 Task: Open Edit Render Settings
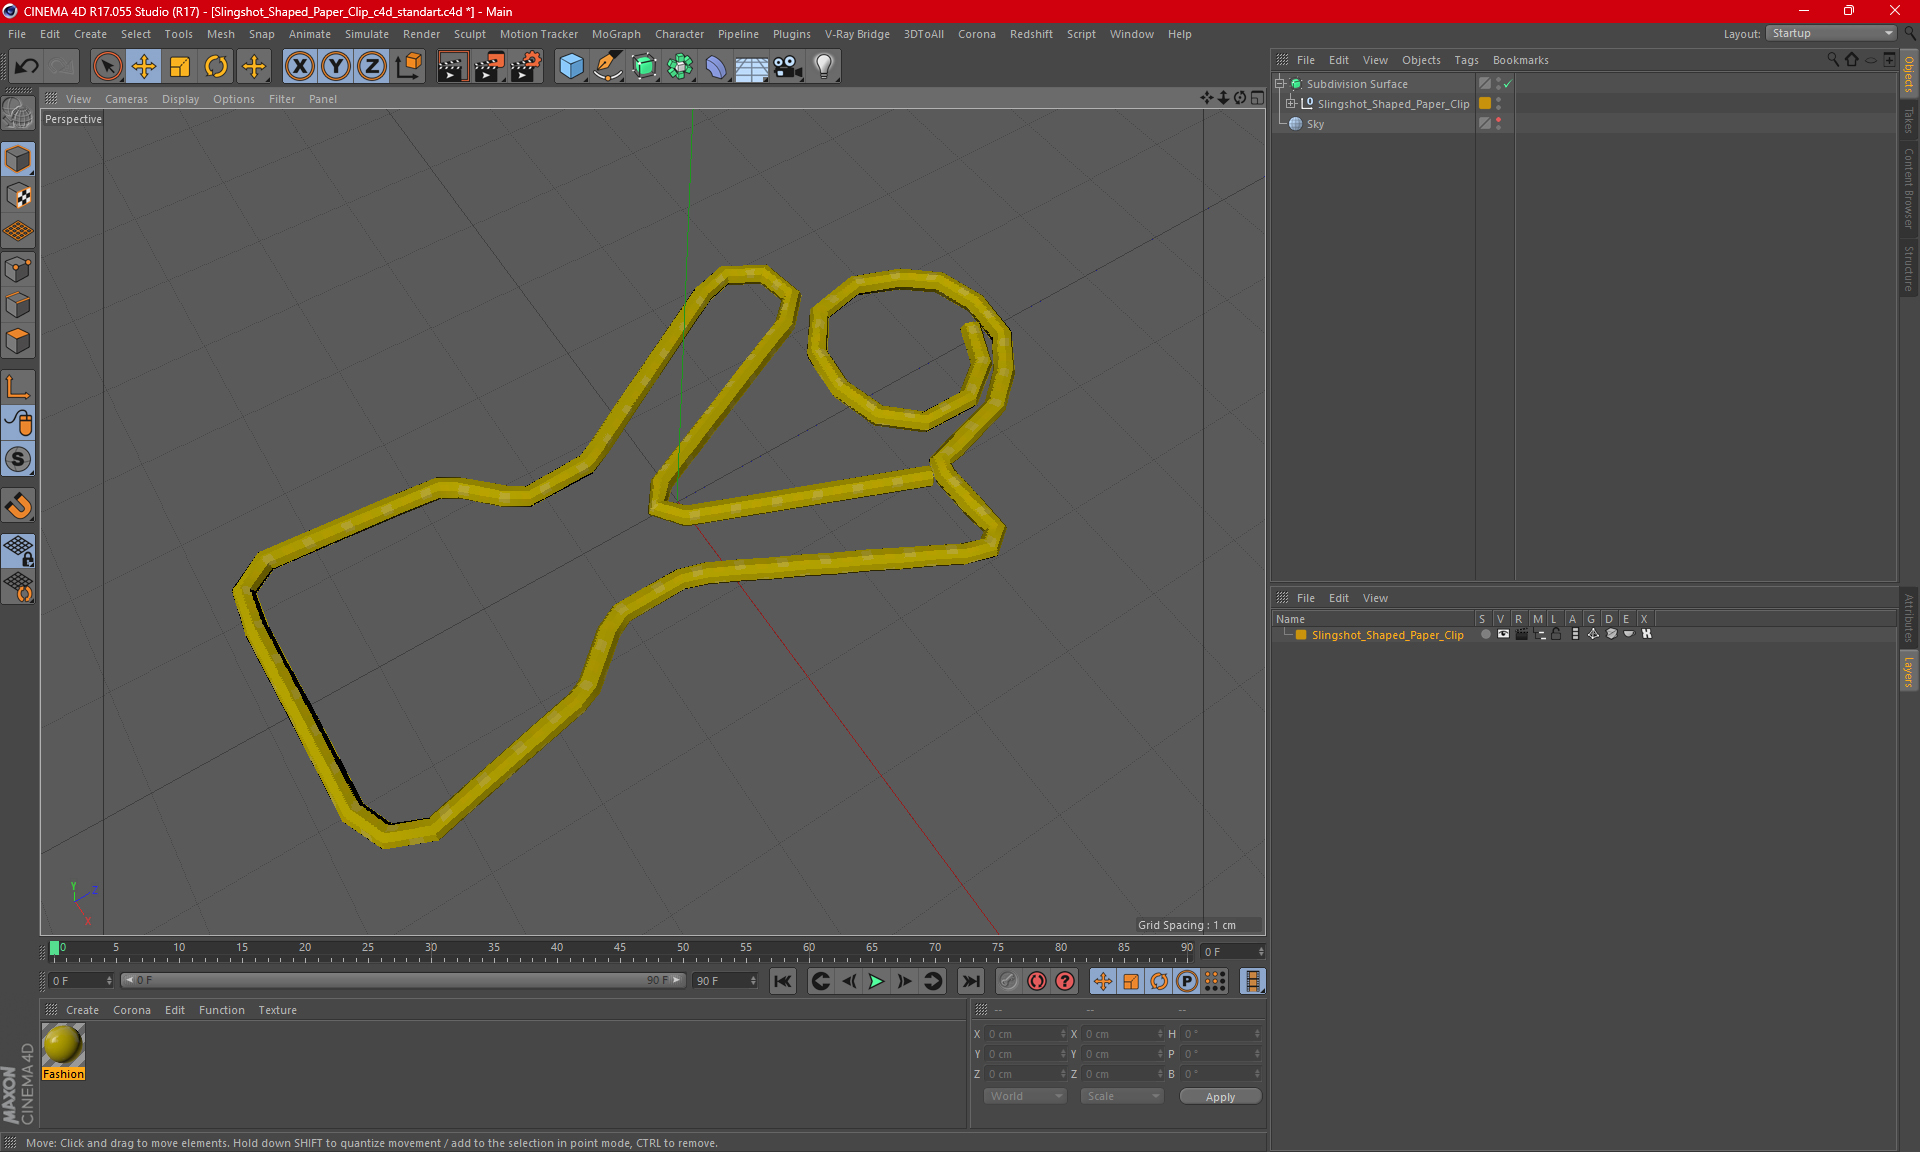(526, 66)
